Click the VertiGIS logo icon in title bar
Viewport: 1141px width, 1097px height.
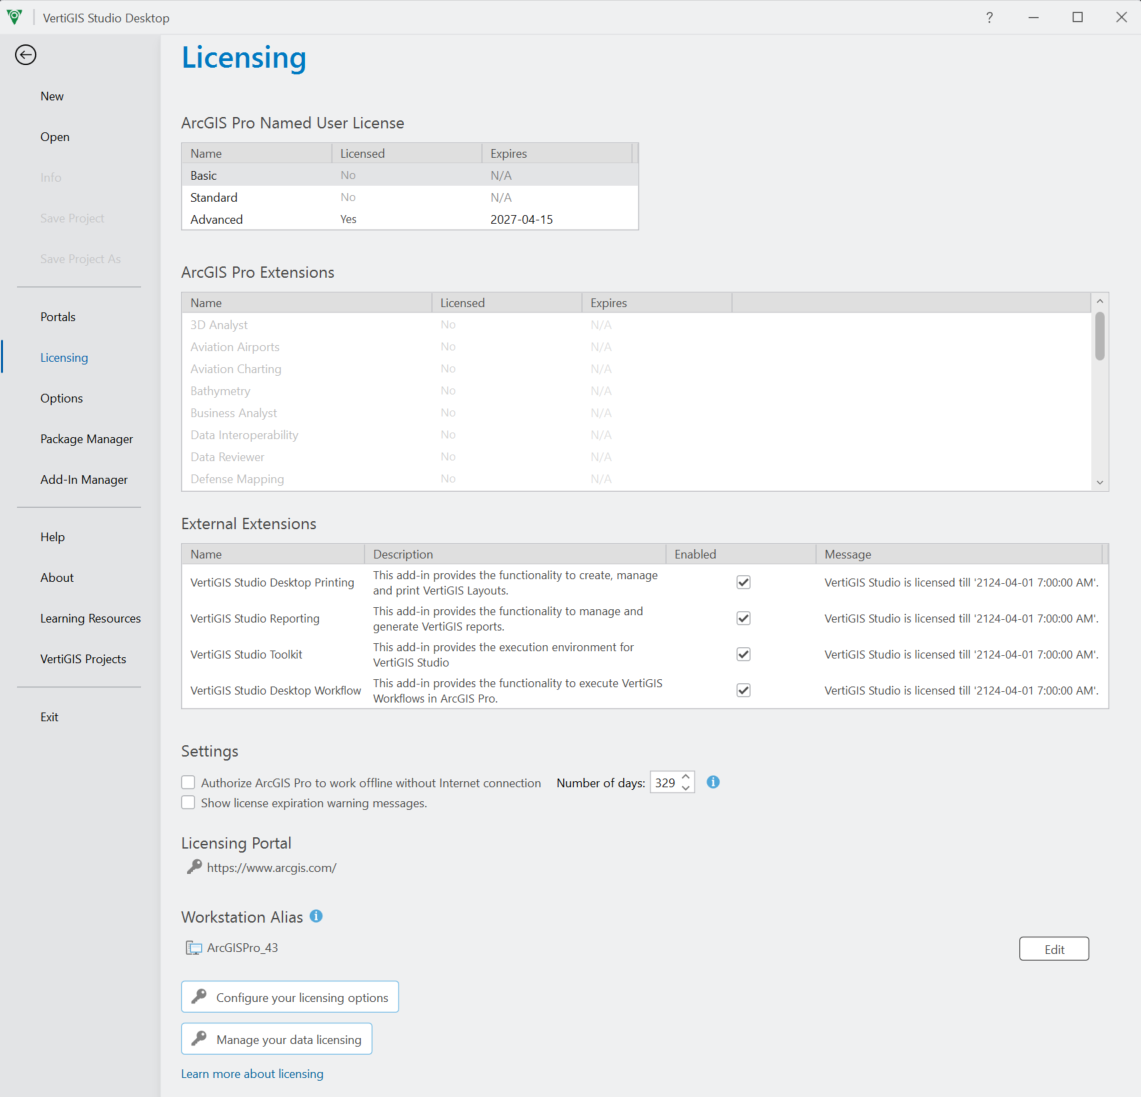pyautogui.click(x=15, y=17)
